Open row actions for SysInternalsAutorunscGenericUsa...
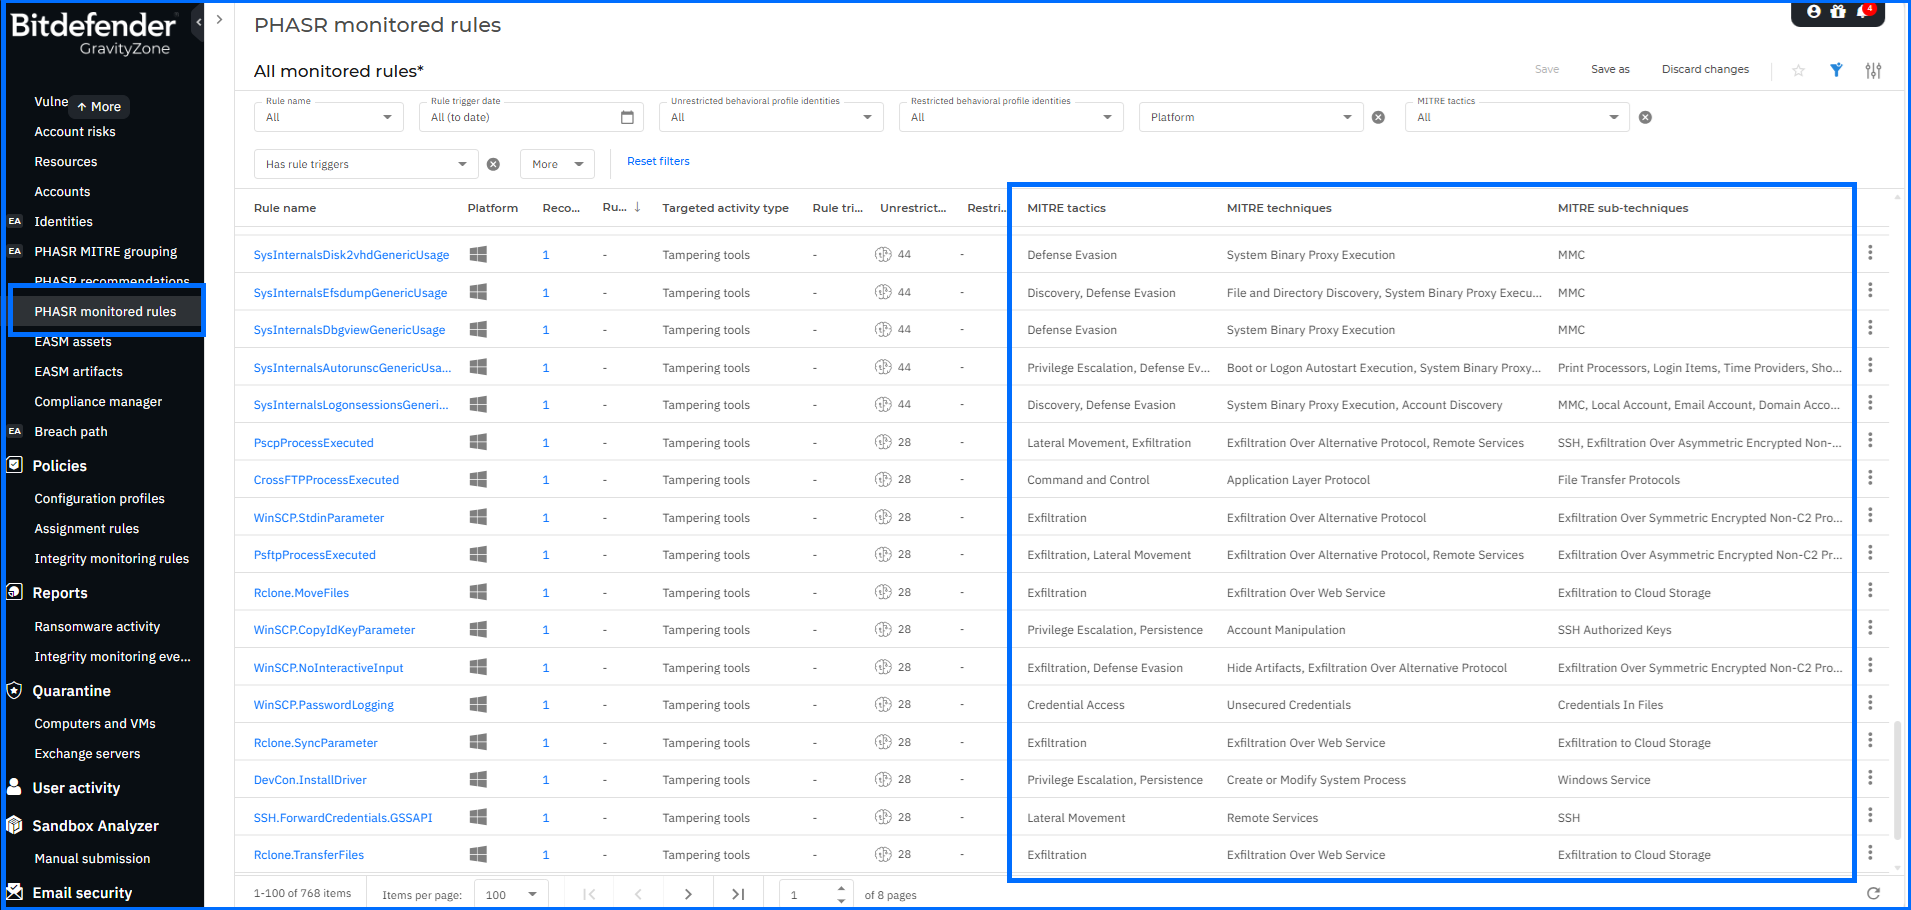 1870,366
